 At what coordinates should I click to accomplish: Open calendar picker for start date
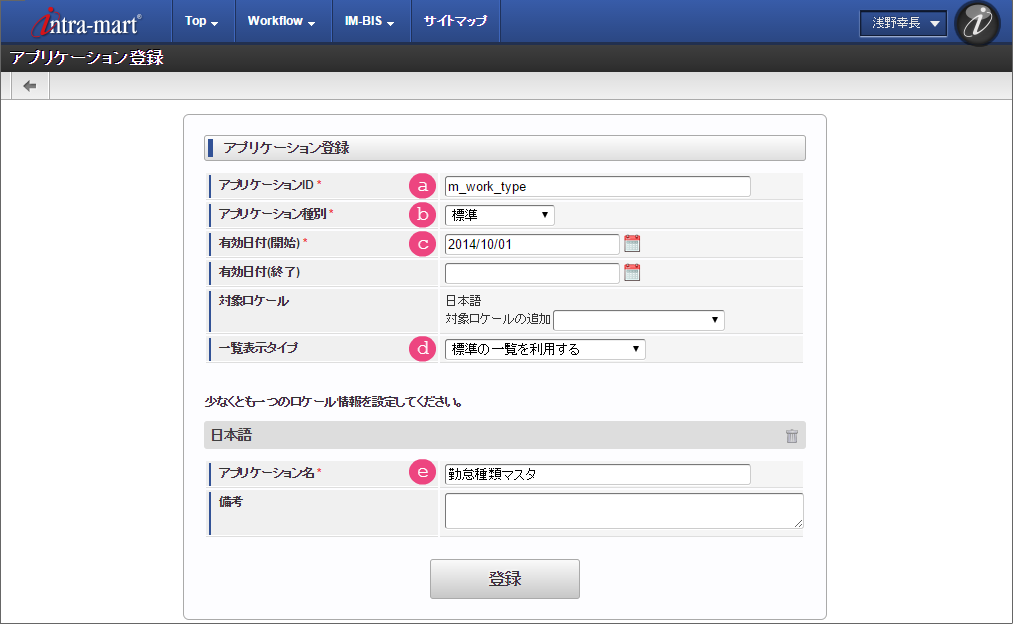[632, 243]
